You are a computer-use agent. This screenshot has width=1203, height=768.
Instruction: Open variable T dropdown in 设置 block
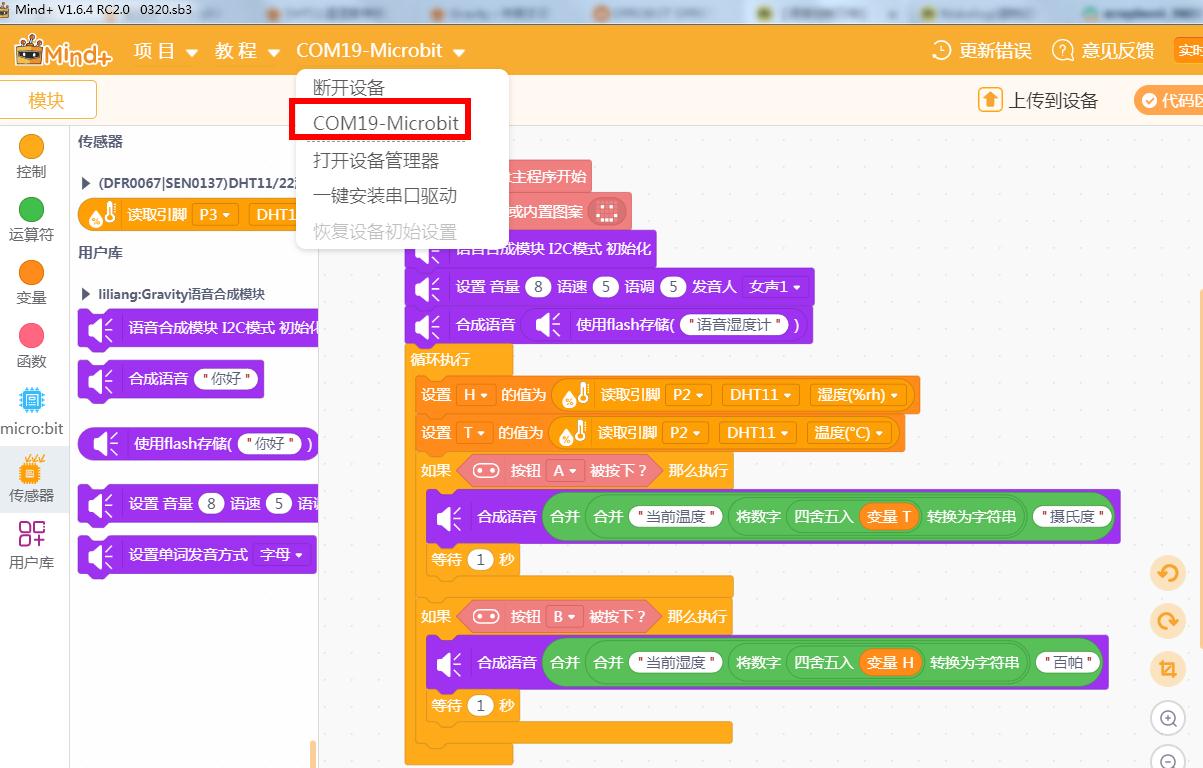coord(474,433)
